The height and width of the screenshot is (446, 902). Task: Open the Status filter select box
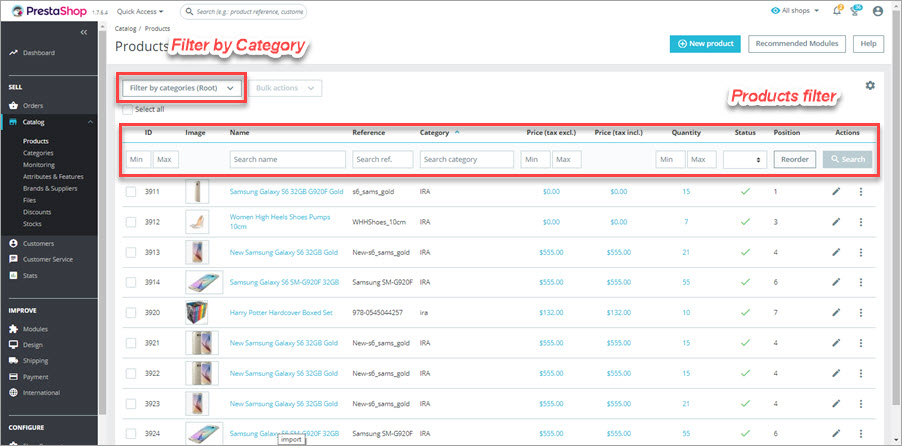coord(745,159)
